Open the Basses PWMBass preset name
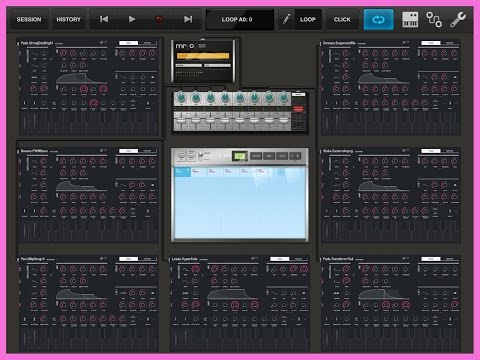The image size is (480, 360). [34, 151]
